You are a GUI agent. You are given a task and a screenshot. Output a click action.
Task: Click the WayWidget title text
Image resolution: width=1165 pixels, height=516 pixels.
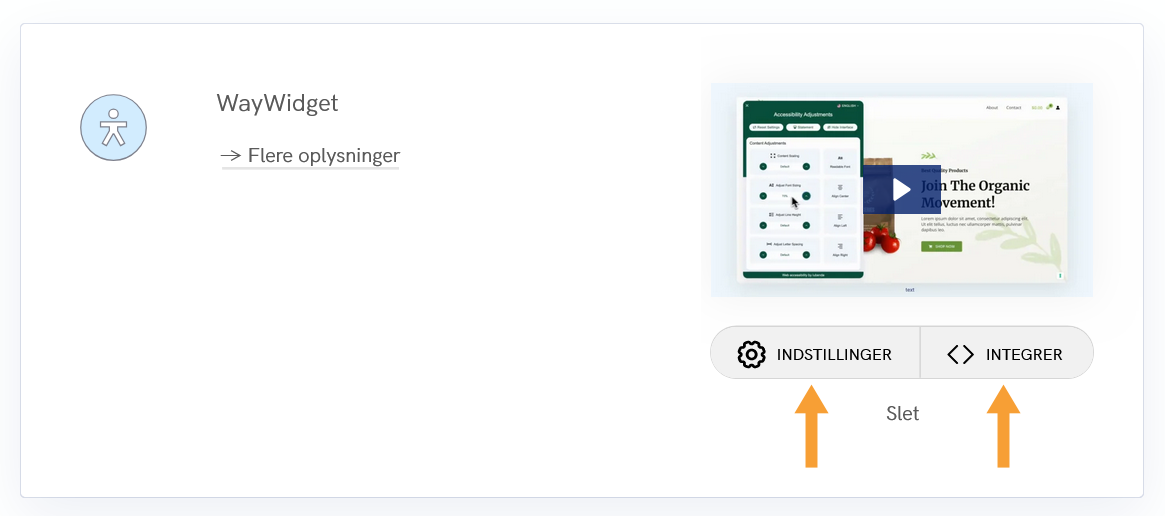click(277, 103)
